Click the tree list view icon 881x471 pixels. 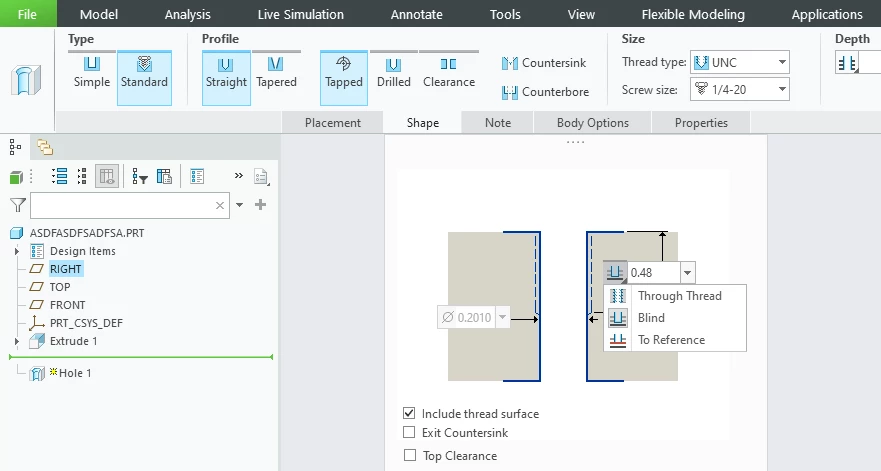coord(60,176)
